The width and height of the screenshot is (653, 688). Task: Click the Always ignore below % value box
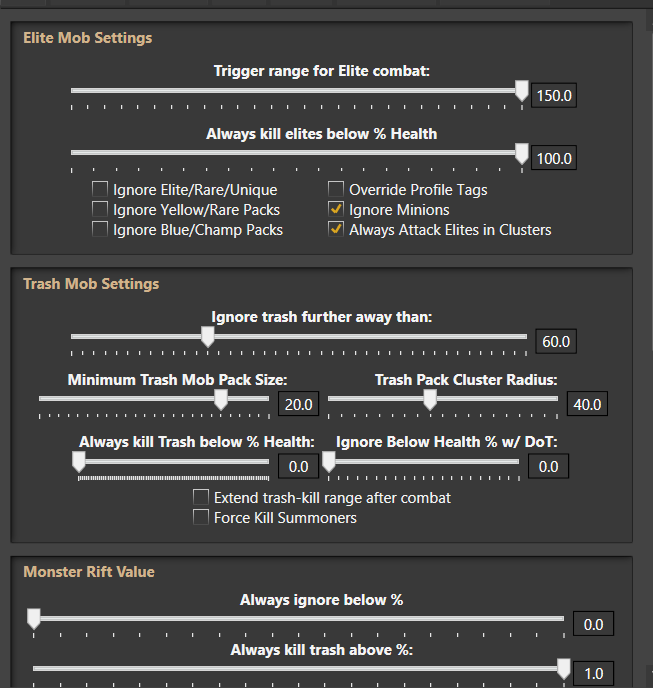point(592,625)
